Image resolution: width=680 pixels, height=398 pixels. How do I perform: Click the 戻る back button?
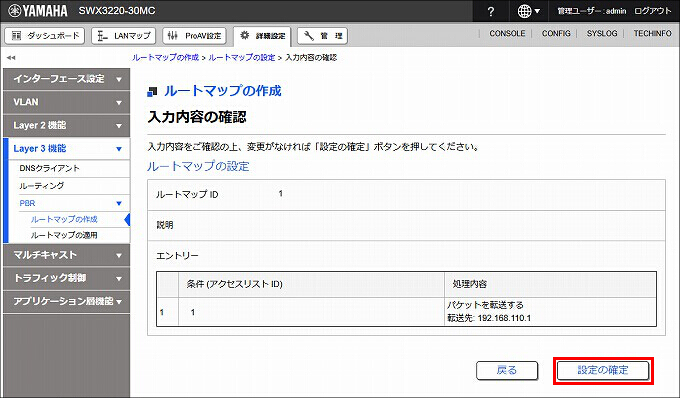click(507, 370)
